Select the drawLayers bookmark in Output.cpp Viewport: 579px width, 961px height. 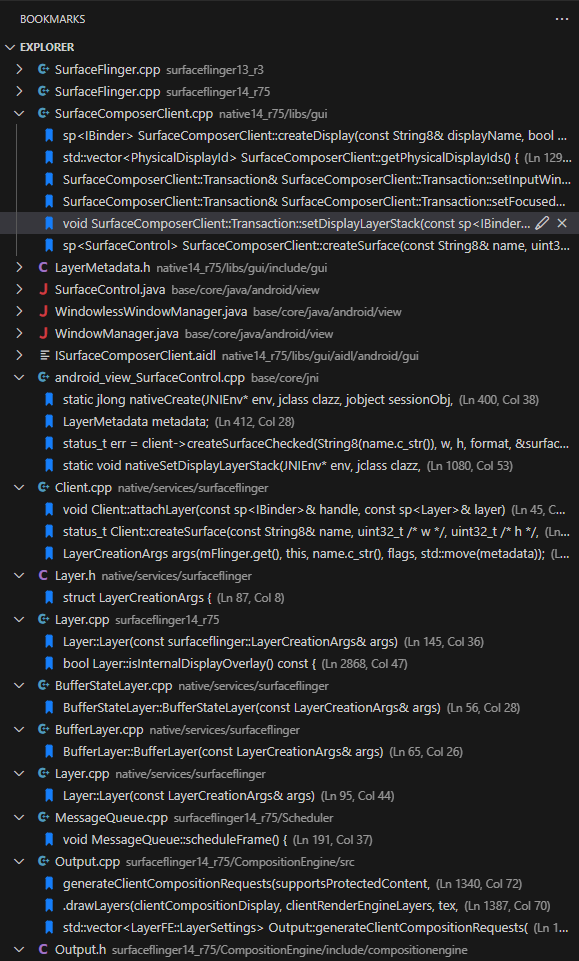coord(289,905)
